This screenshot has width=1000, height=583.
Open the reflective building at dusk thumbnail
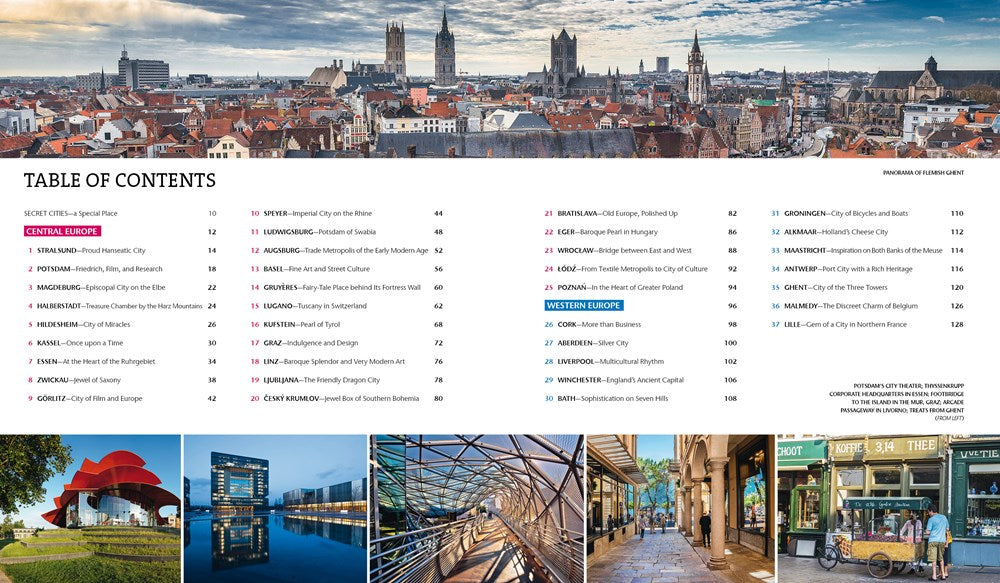pos(278,504)
